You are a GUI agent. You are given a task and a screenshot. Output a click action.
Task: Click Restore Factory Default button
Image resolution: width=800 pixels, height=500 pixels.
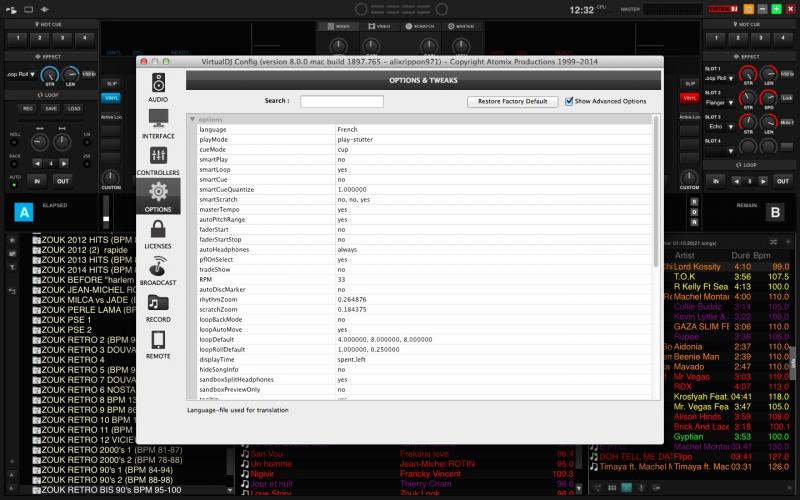[512, 102]
